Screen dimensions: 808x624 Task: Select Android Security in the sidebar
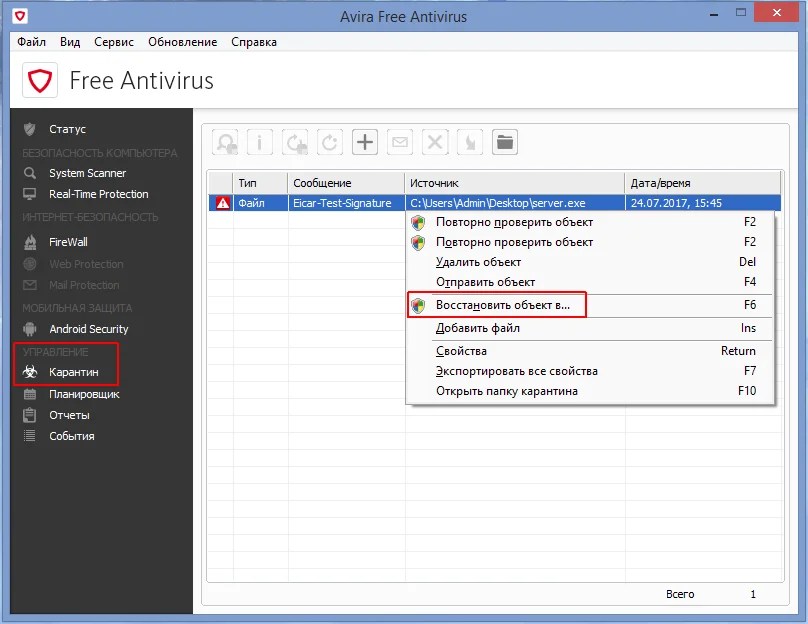[x=88, y=329]
